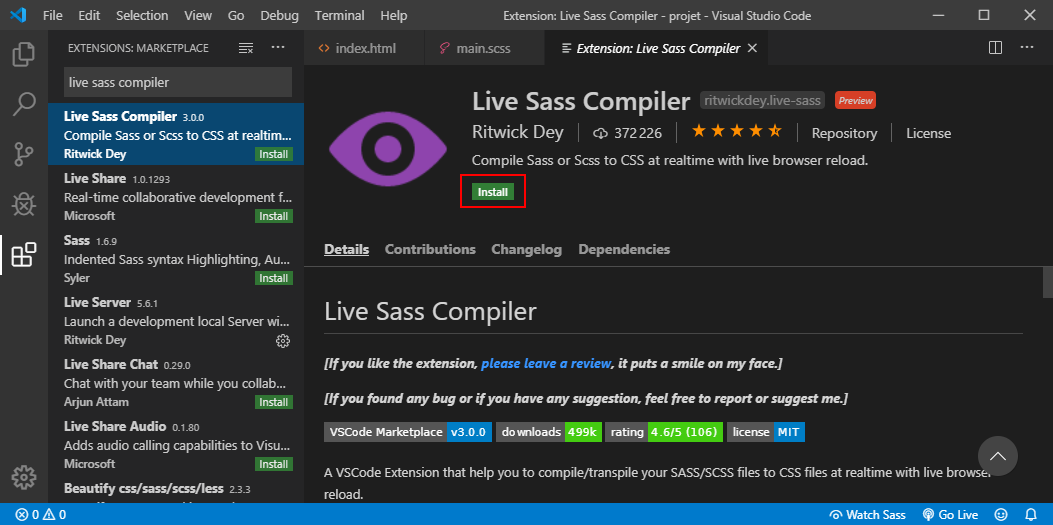Screen dimensions: 1053x525
Task: Click the VS Code logo icon
Action: click(x=18, y=15)
